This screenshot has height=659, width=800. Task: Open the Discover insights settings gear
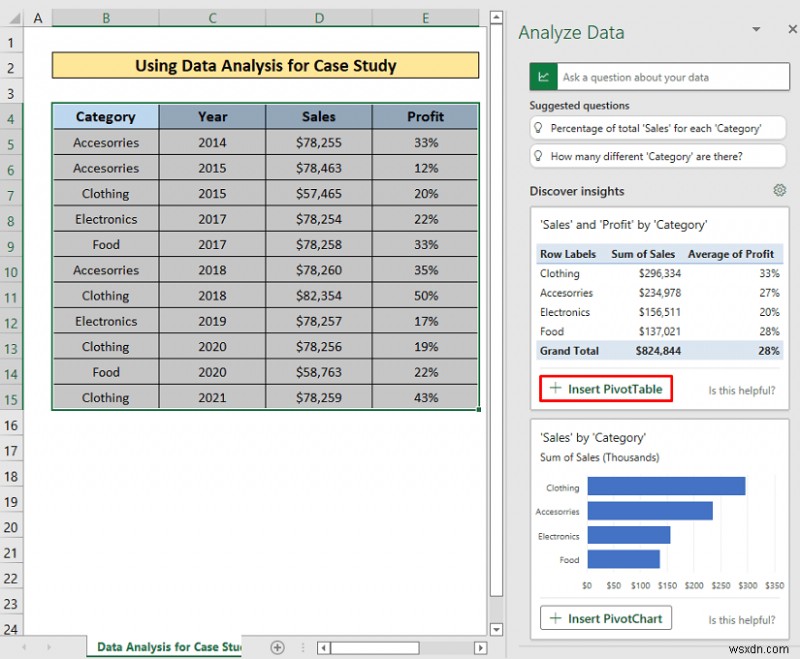[x=780, y=190]
